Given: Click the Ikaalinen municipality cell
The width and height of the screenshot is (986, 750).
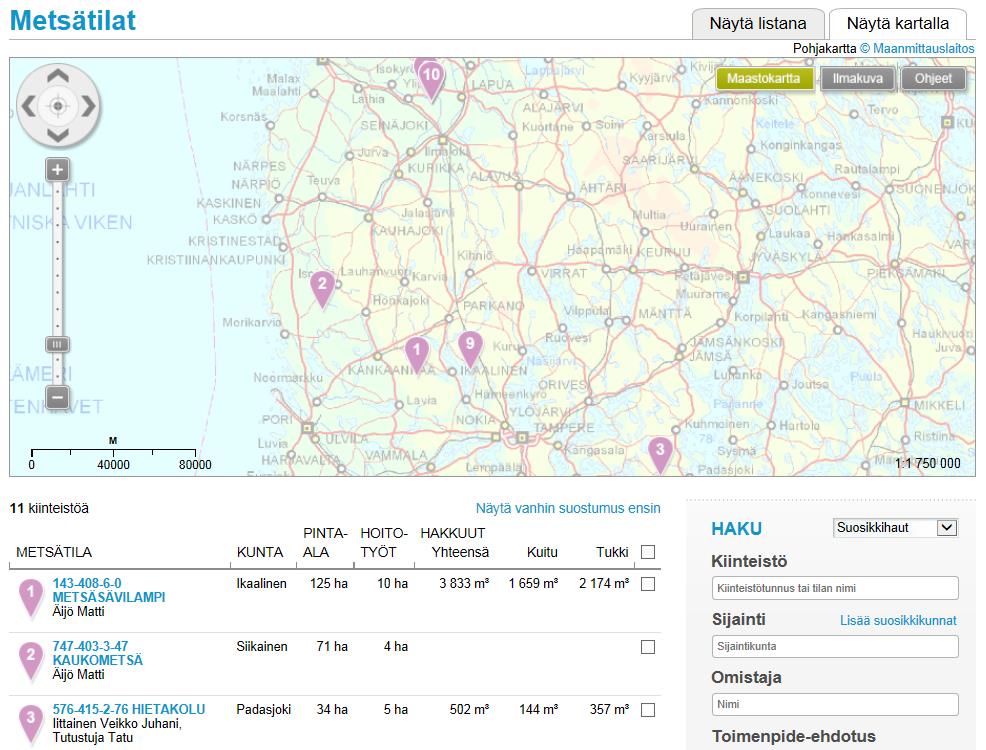Looking at the screenshot, I should click(x=262, y=583).
